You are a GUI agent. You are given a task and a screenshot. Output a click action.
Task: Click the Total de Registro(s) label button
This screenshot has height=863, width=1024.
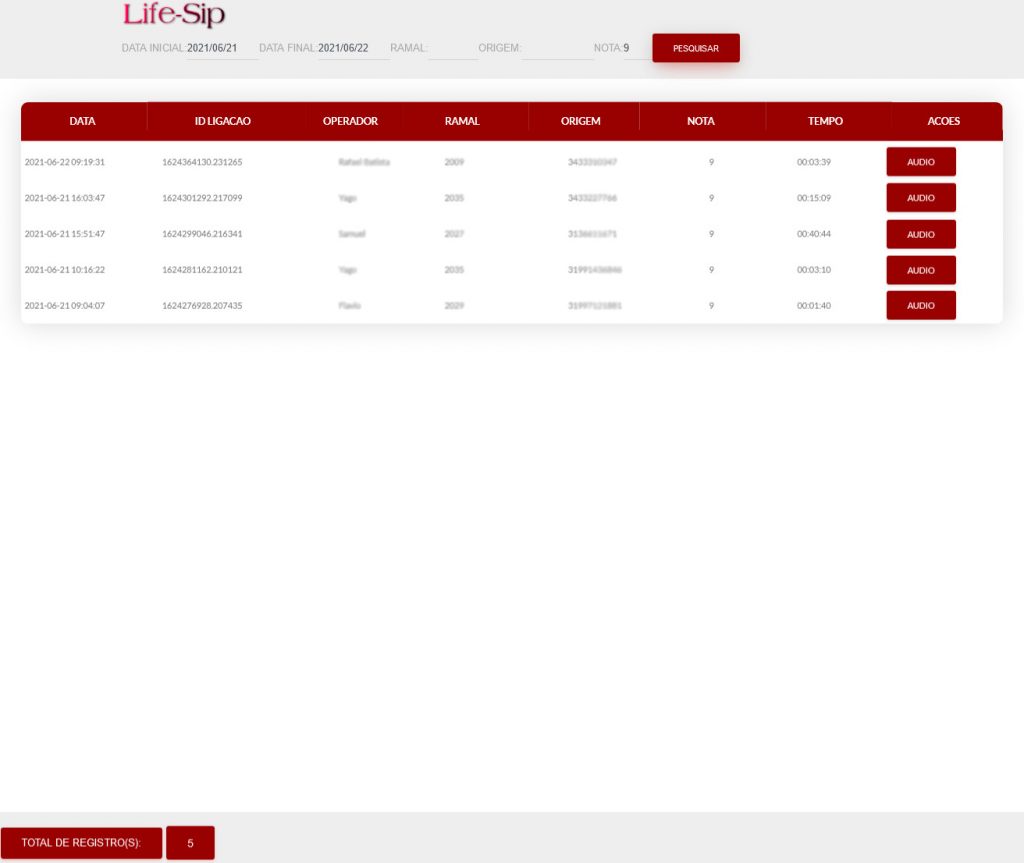81,843
